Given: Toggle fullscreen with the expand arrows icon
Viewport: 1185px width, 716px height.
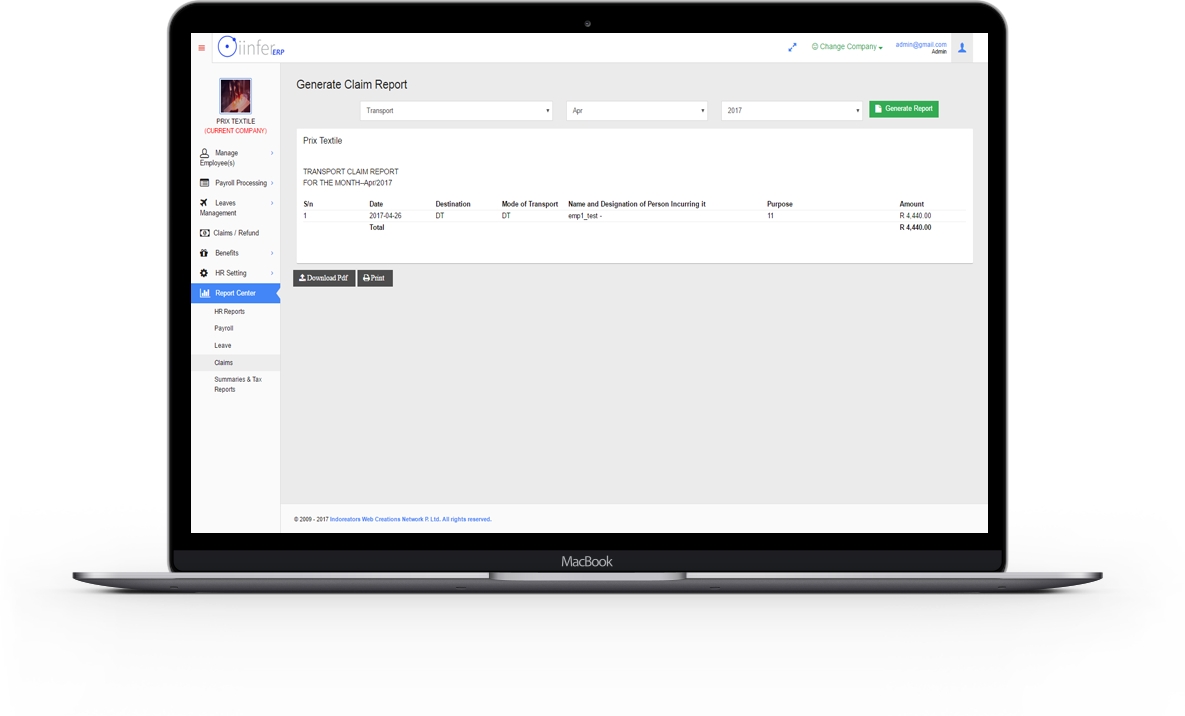Looking at the screenshot, I should tap(792, 47).
